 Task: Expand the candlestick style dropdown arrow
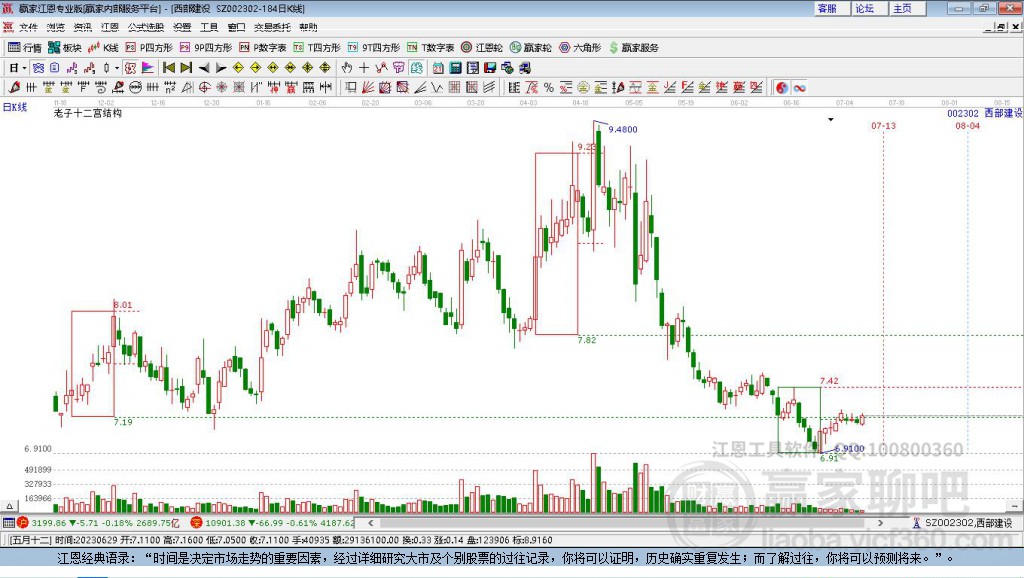[x=117, y=67]
